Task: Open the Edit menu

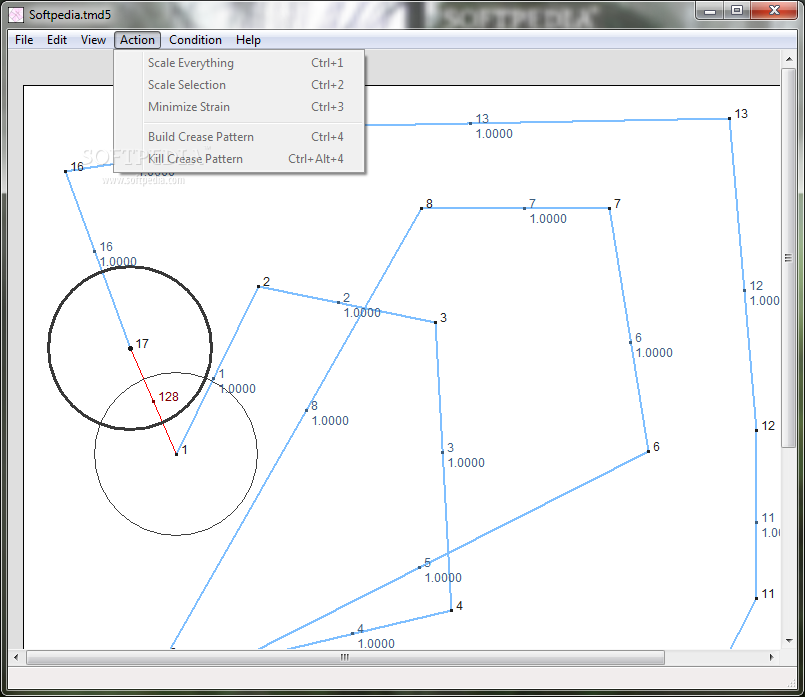Action: (57, 40)
